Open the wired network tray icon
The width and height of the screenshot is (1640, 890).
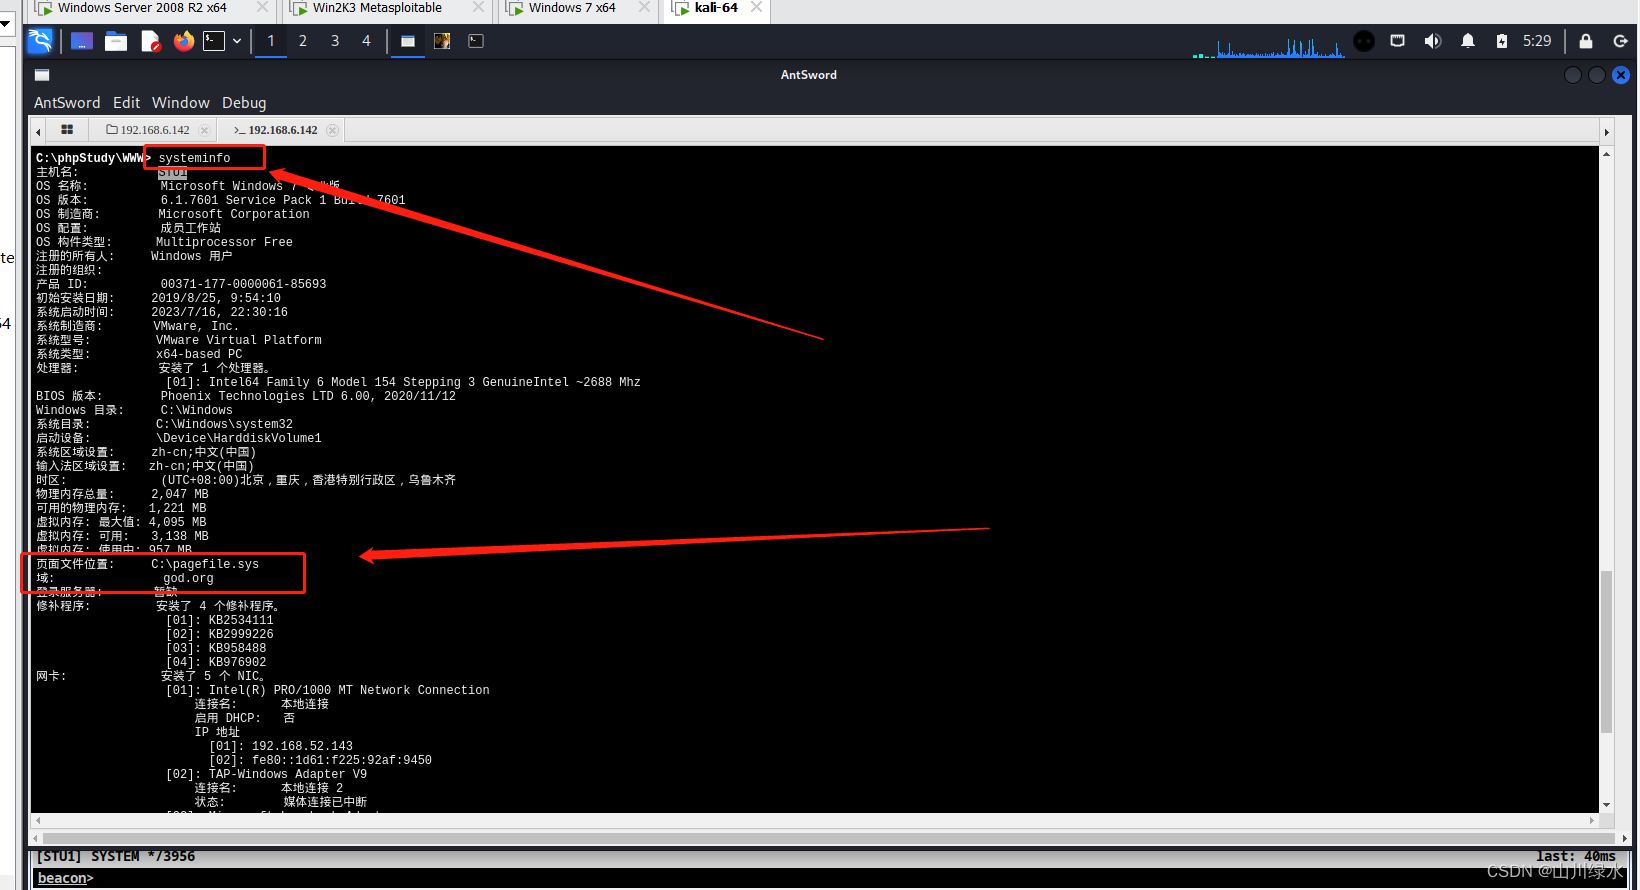pyautogui.click(x=1398, y=41)
